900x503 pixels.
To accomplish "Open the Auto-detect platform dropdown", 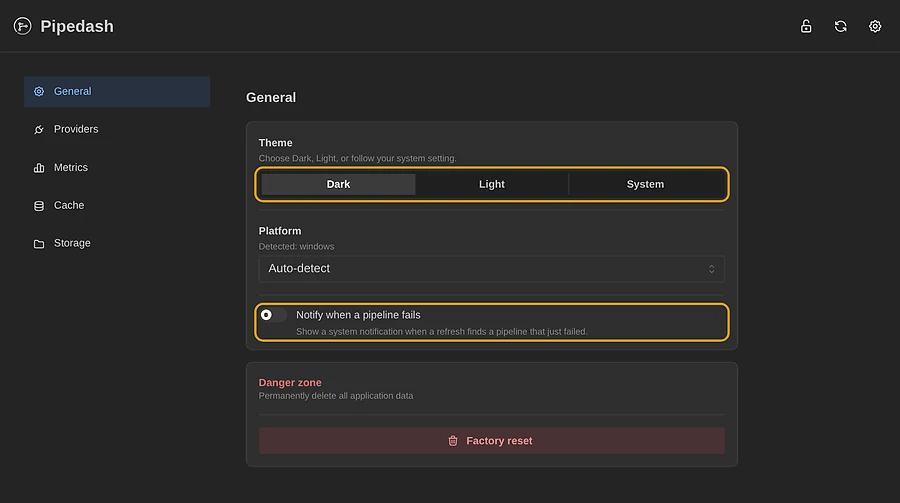I will [x=491, y=269].
